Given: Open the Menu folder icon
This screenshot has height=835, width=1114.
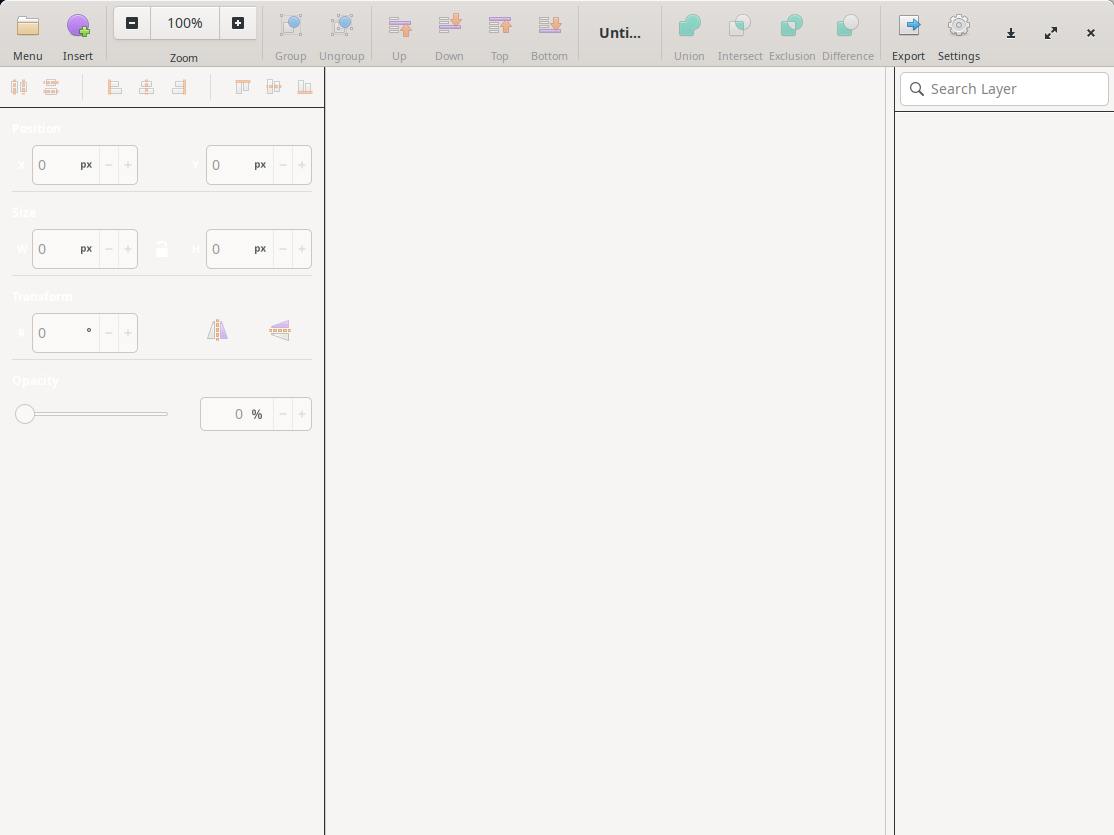Looking at the screenshot, I should pos(28,26).
